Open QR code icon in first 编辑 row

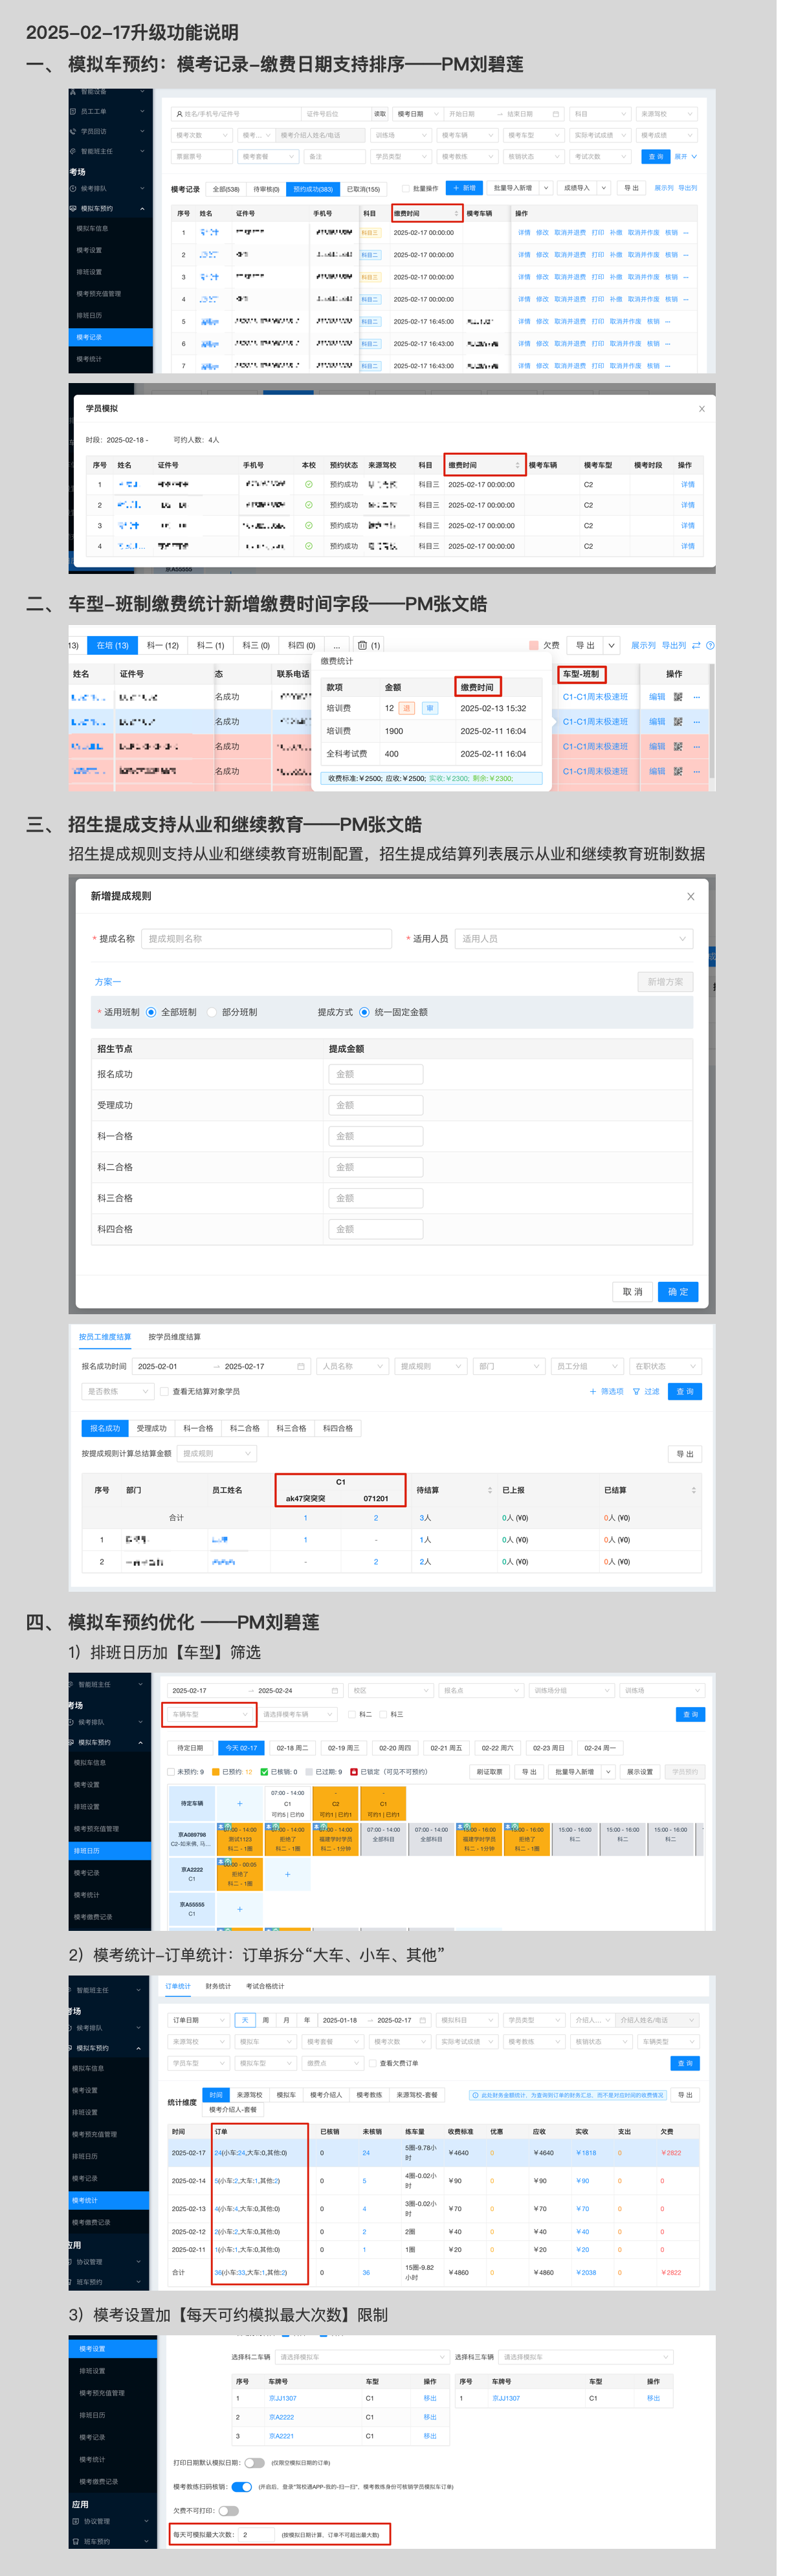click(x=678, y=697)
